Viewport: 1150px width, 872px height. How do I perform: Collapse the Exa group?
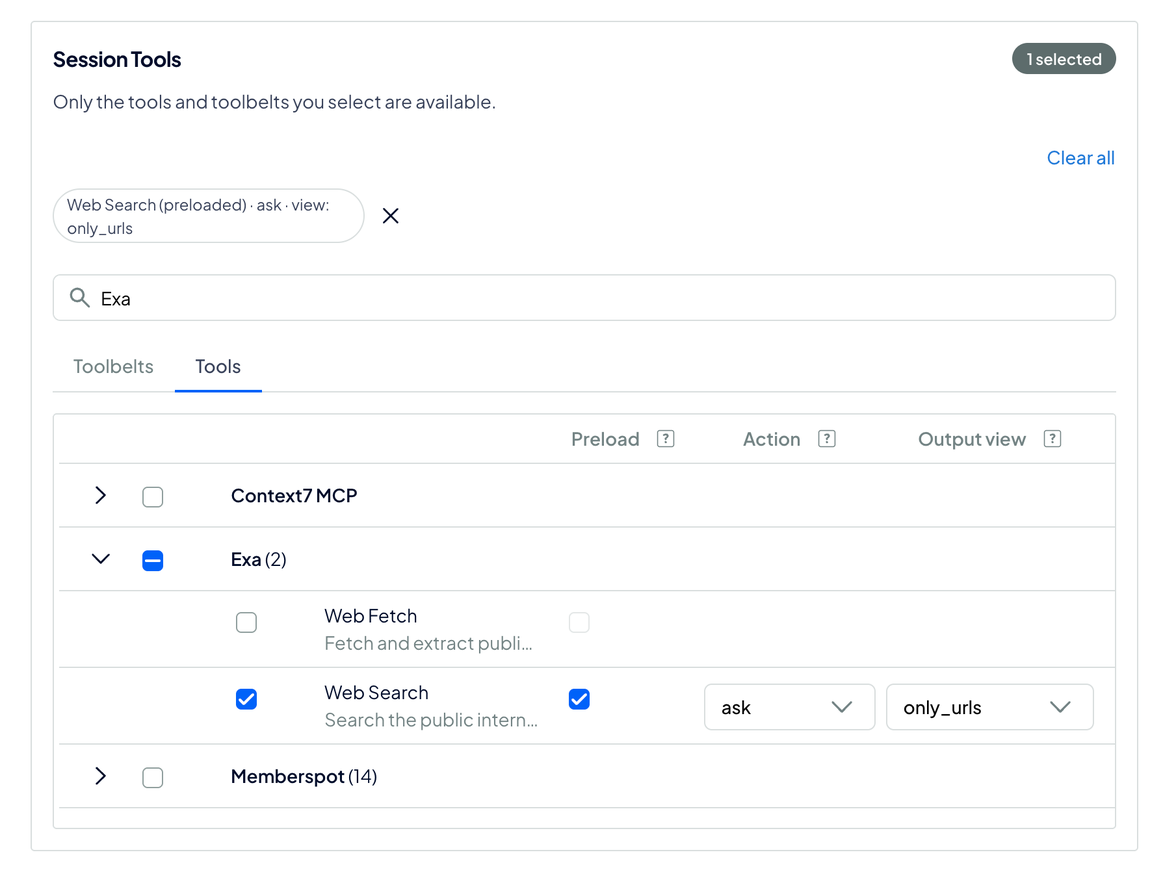tap(100, 559)
